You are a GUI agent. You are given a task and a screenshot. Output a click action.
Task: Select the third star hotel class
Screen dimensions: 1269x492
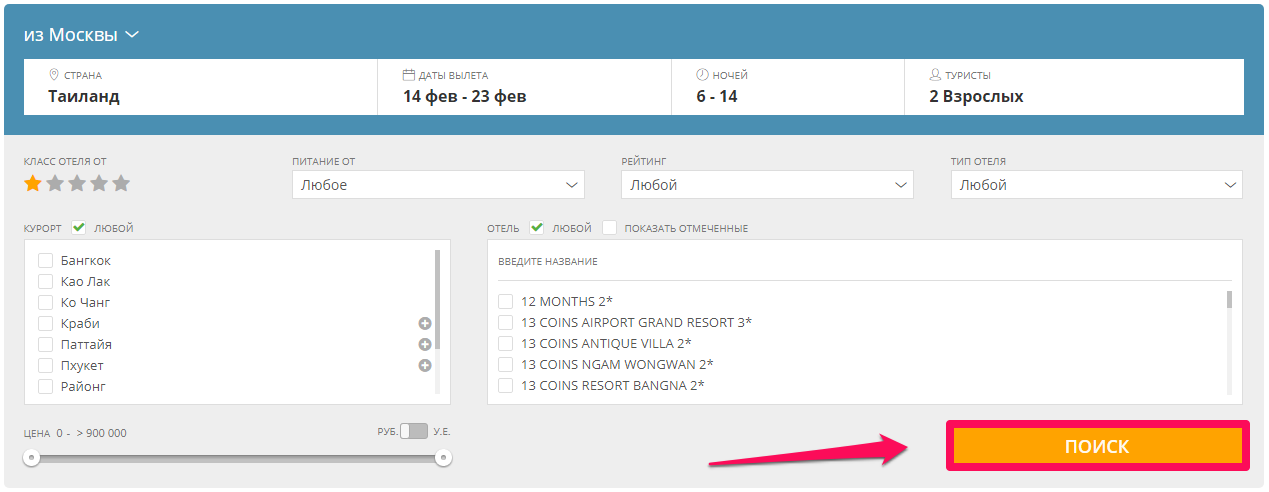77,183
